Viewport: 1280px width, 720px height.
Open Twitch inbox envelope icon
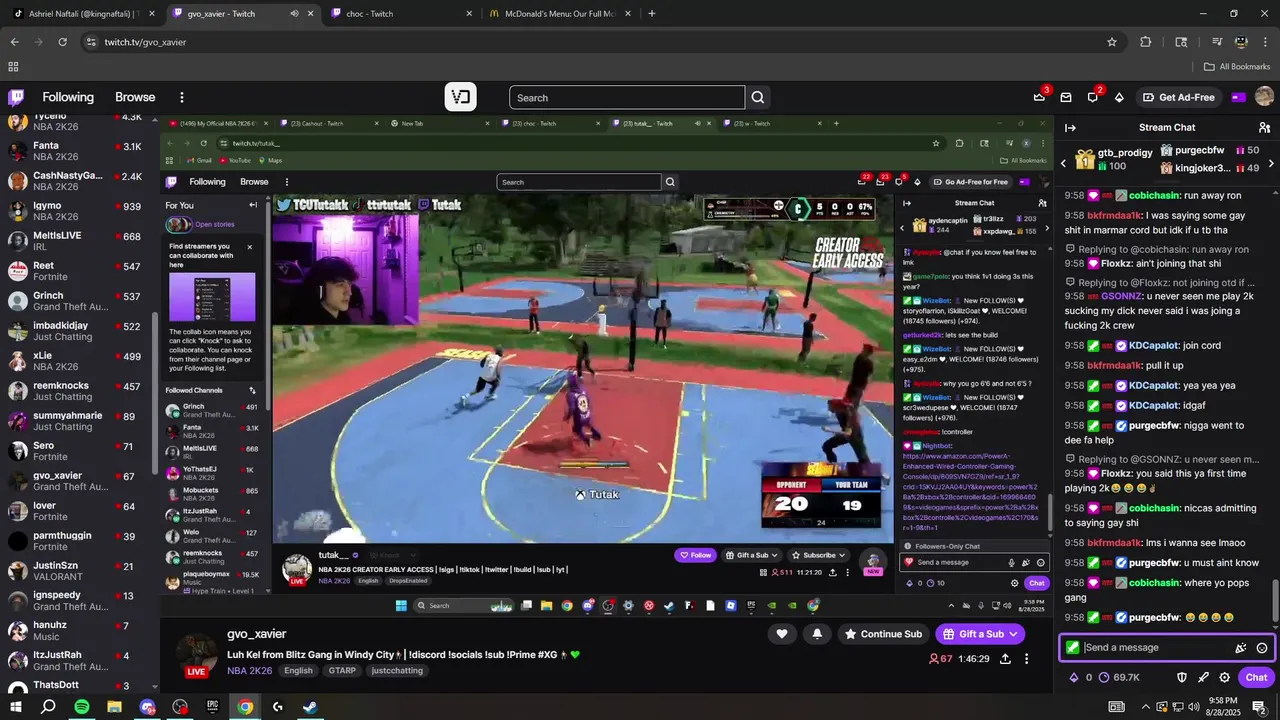click(x=1066, y=97)
